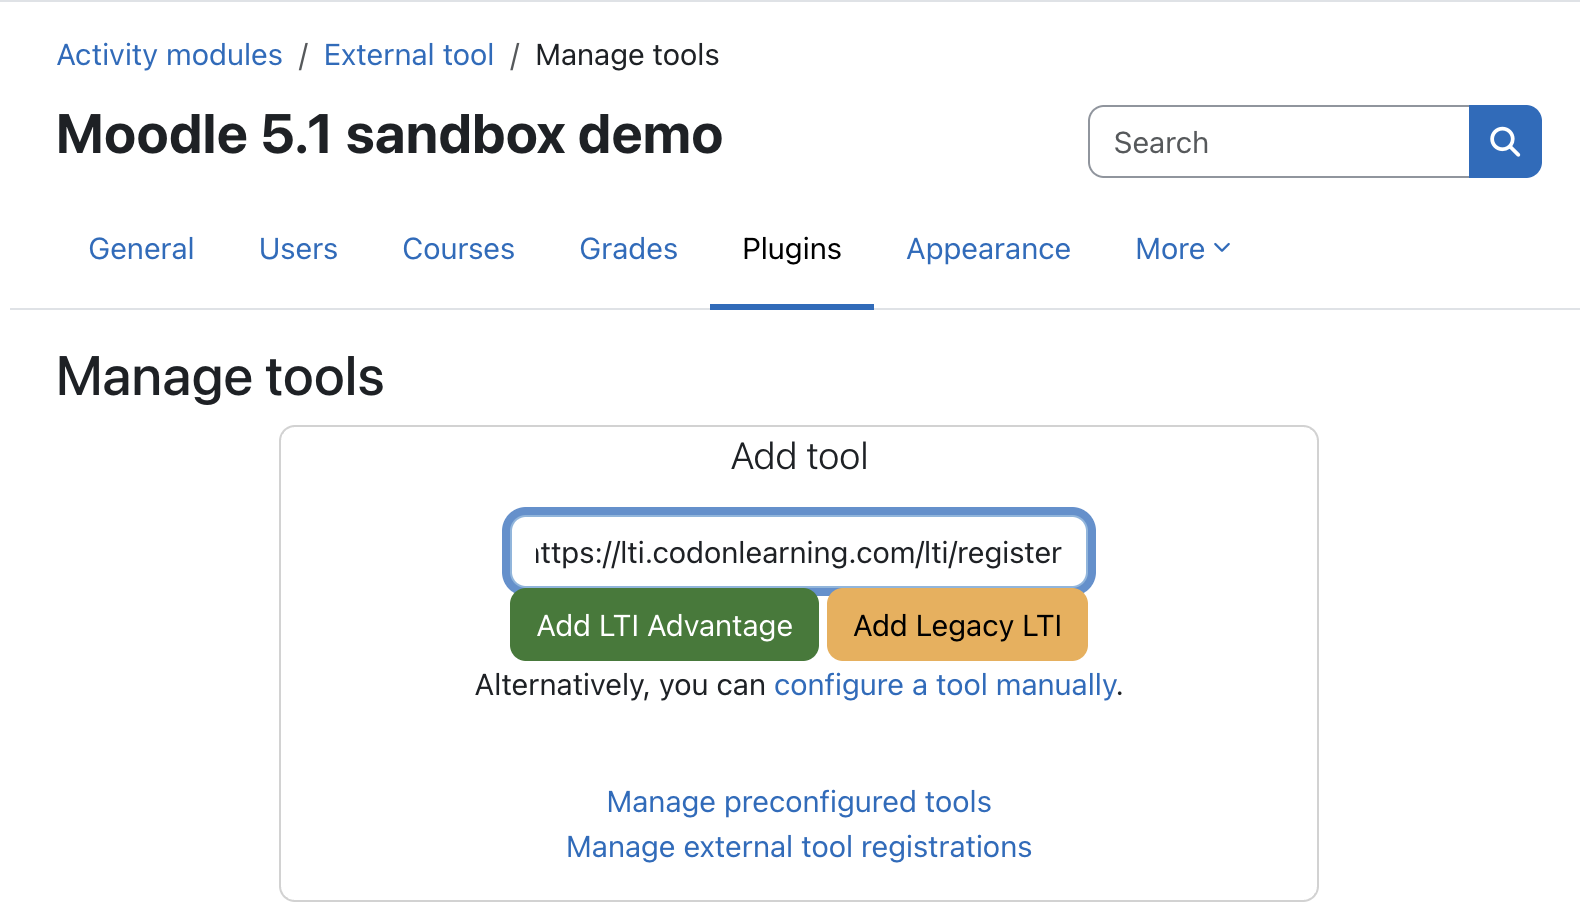Expand the More dropdown menu
The image size is (1580, 924).
pos(1183,249)
